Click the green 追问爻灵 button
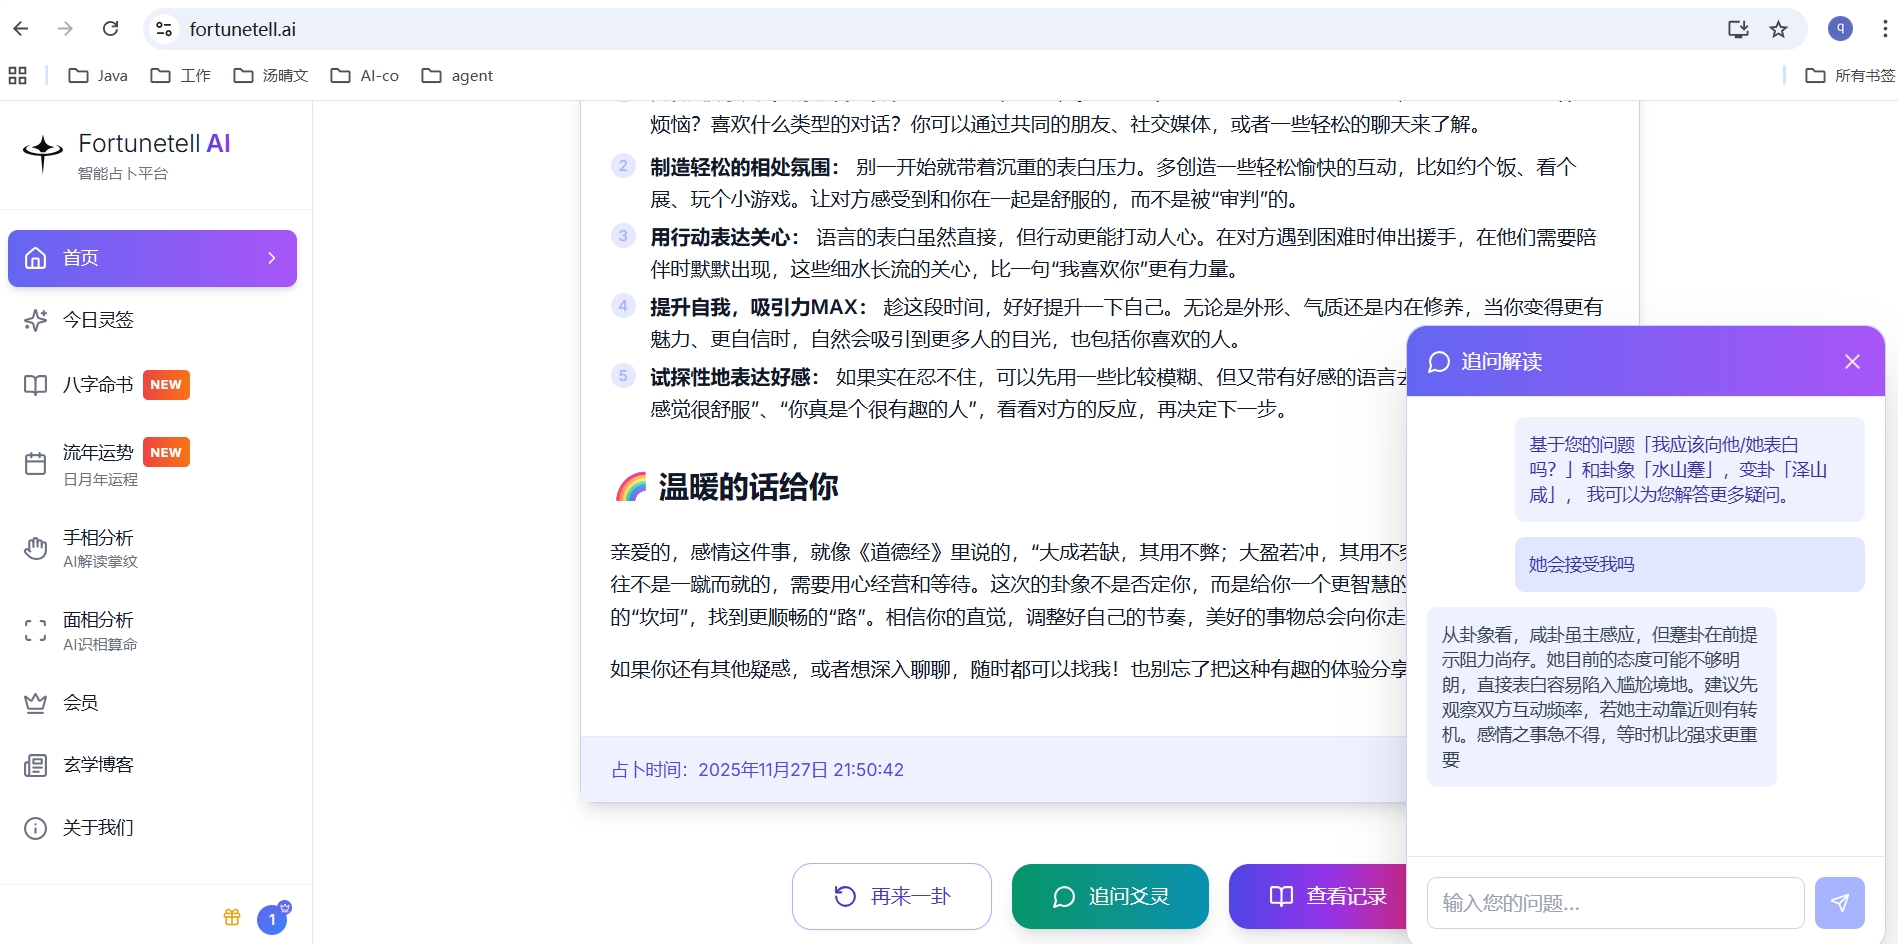The width and height of the screenshot is (1898, 944). 1110,896
